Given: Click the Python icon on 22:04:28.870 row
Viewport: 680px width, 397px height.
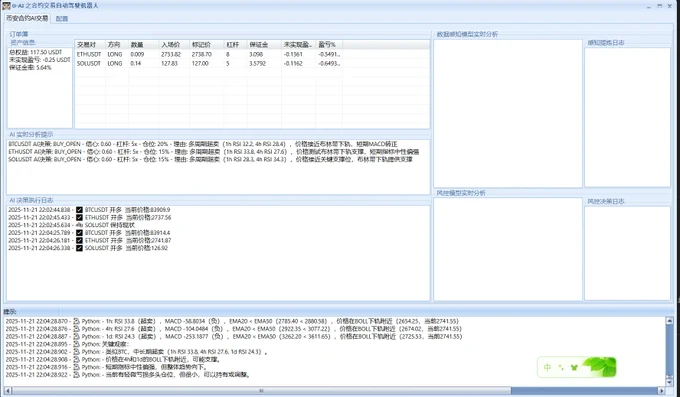Looking at the screenshot, I should click(x=76, y=322).
